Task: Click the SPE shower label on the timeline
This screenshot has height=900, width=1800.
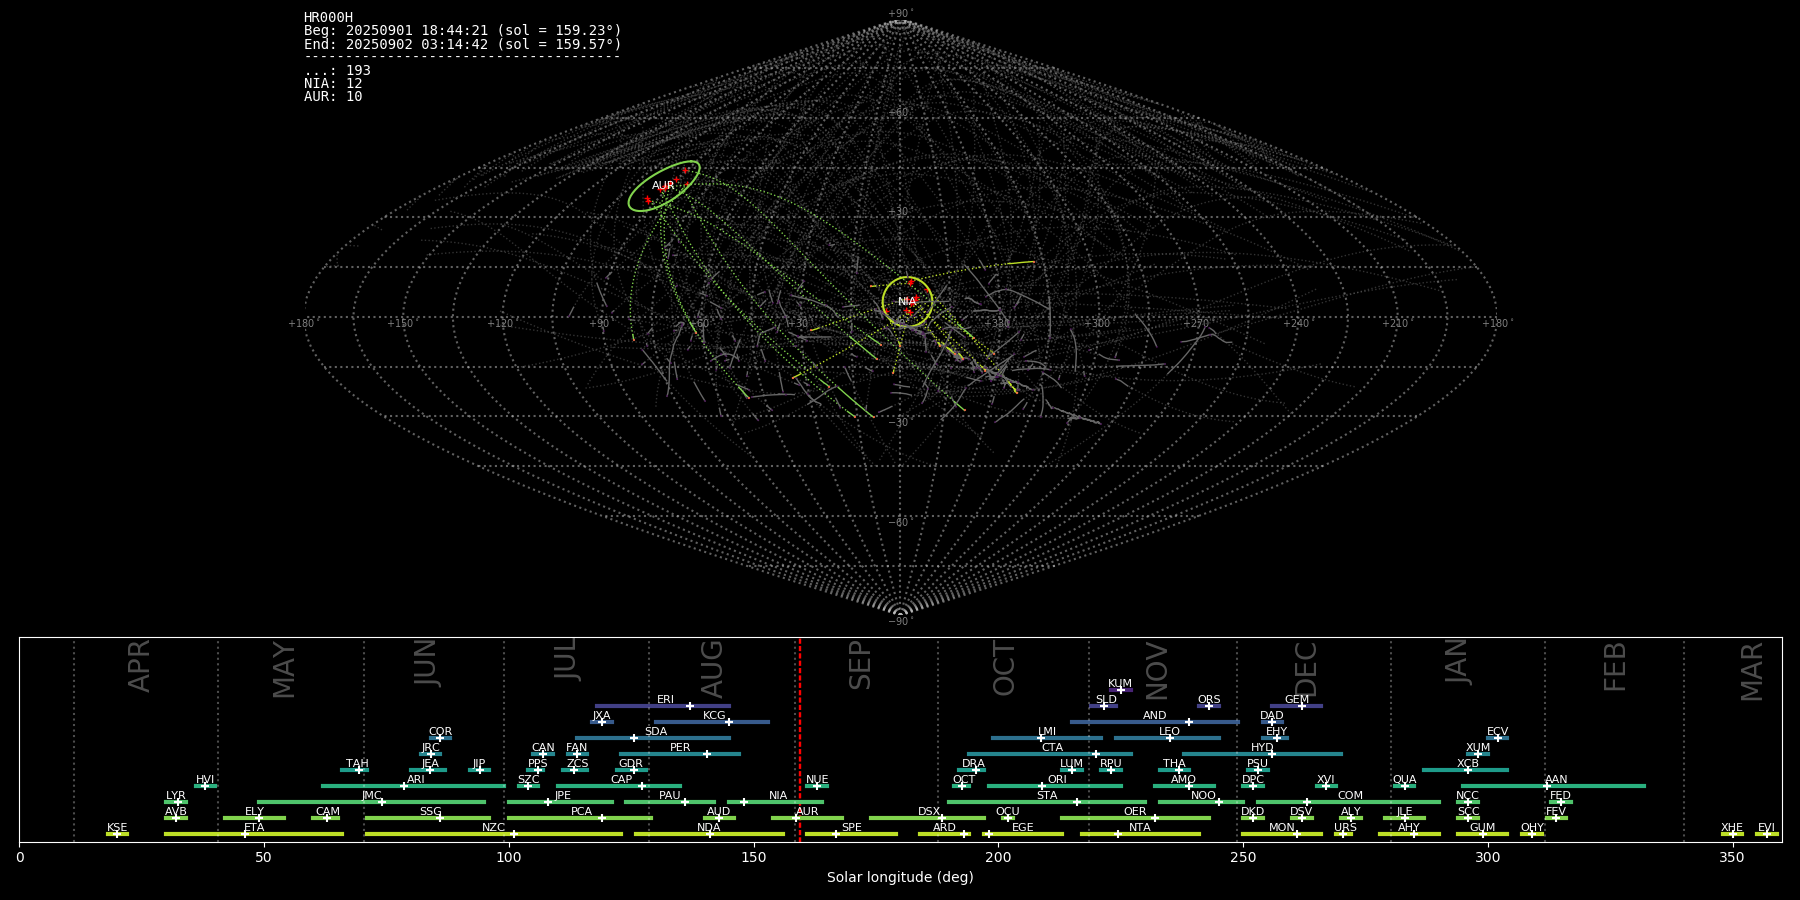Action: 852,827
